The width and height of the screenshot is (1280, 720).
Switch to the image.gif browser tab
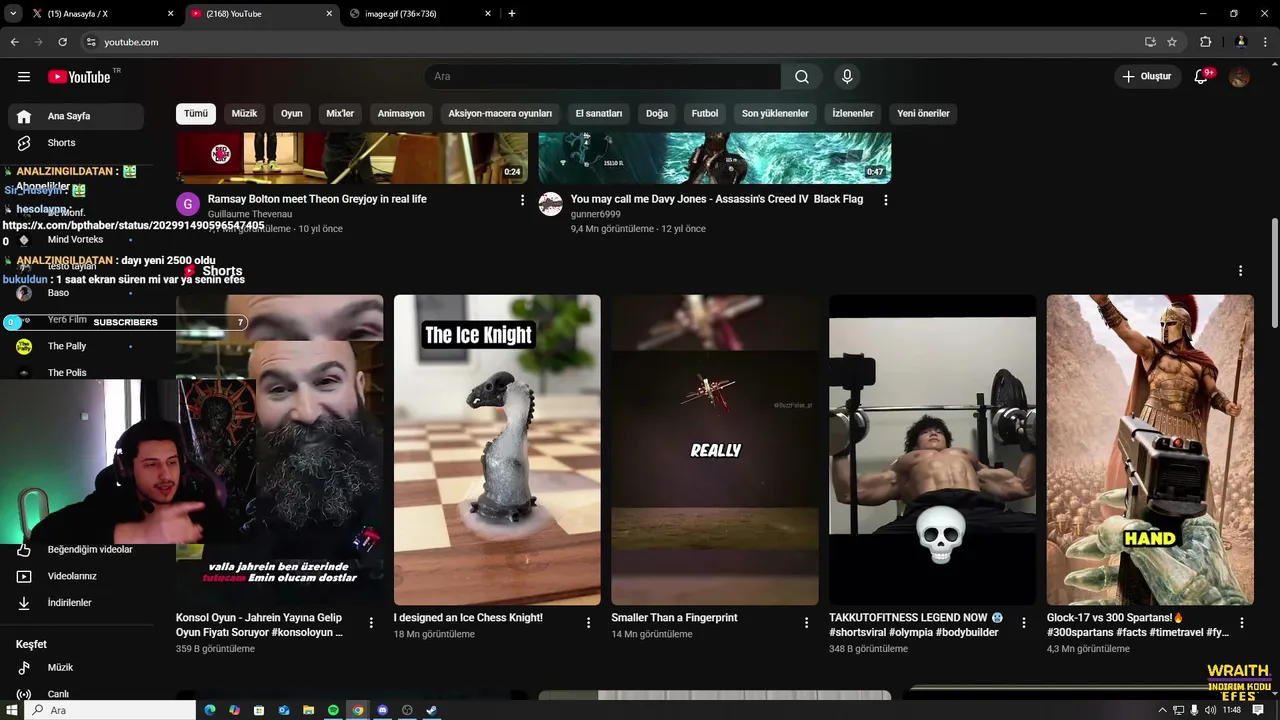422,14
